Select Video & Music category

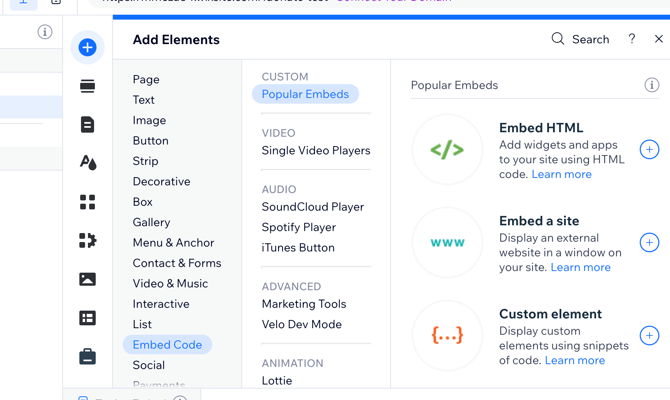pos(170,283)
